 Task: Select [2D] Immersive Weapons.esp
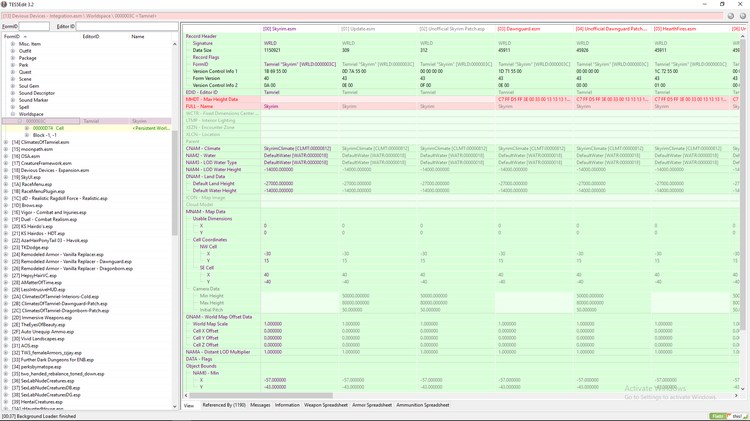(42, 318)
